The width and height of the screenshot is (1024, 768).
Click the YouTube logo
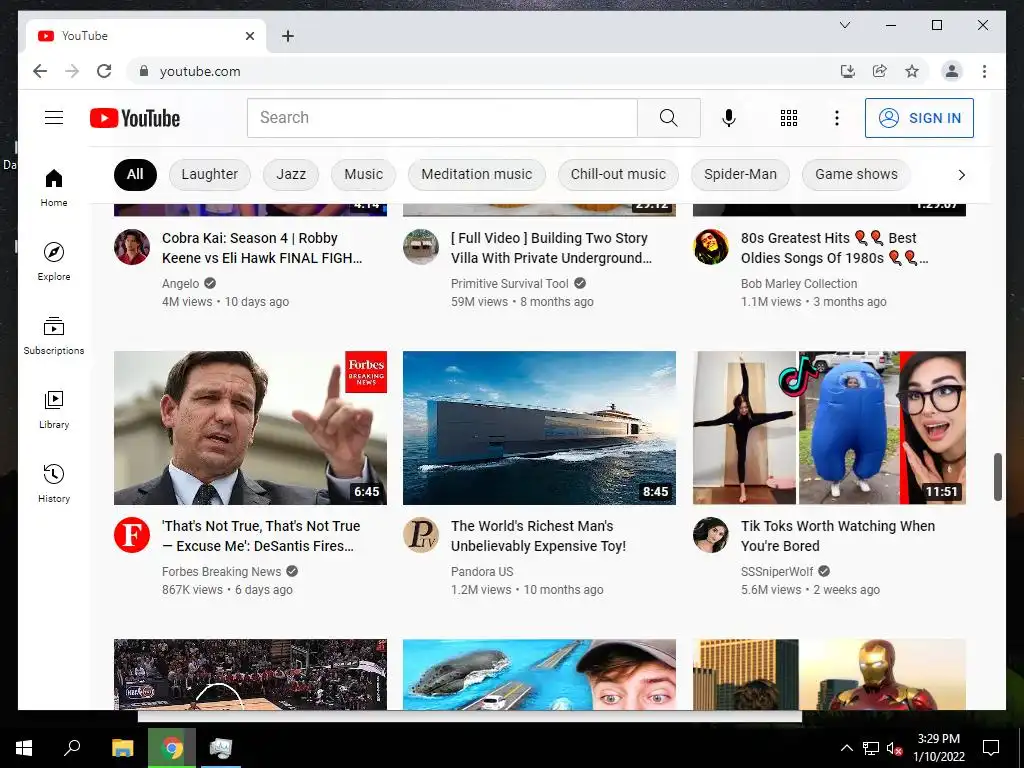(x=135, y=118)
